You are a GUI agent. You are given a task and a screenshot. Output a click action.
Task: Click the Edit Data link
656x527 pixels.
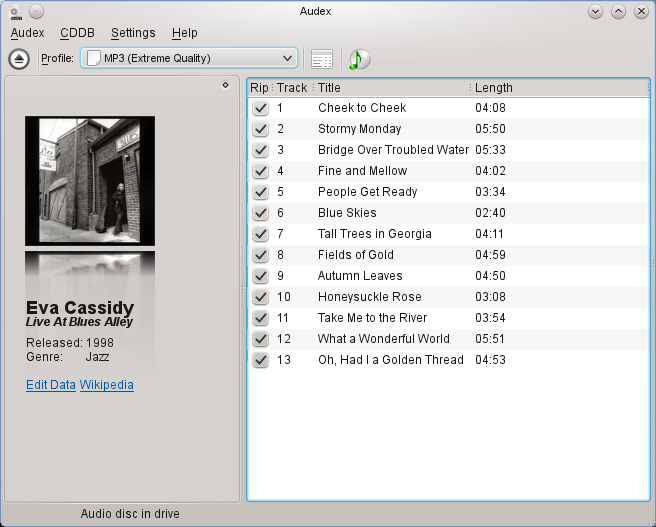coord(51,385)
